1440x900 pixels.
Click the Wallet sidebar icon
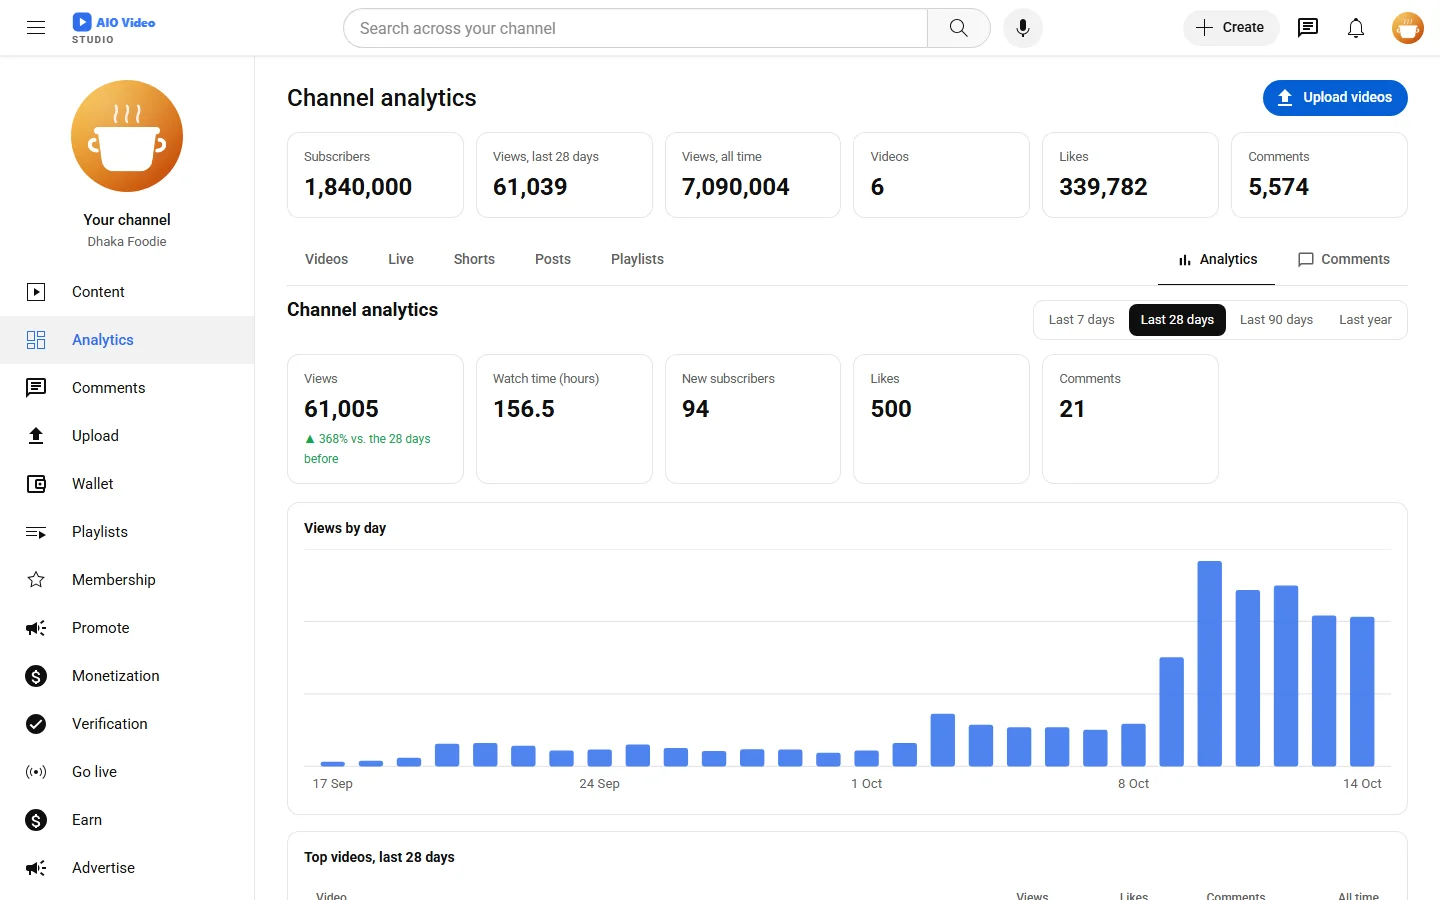pyautogui.click(x=36, y=484)
